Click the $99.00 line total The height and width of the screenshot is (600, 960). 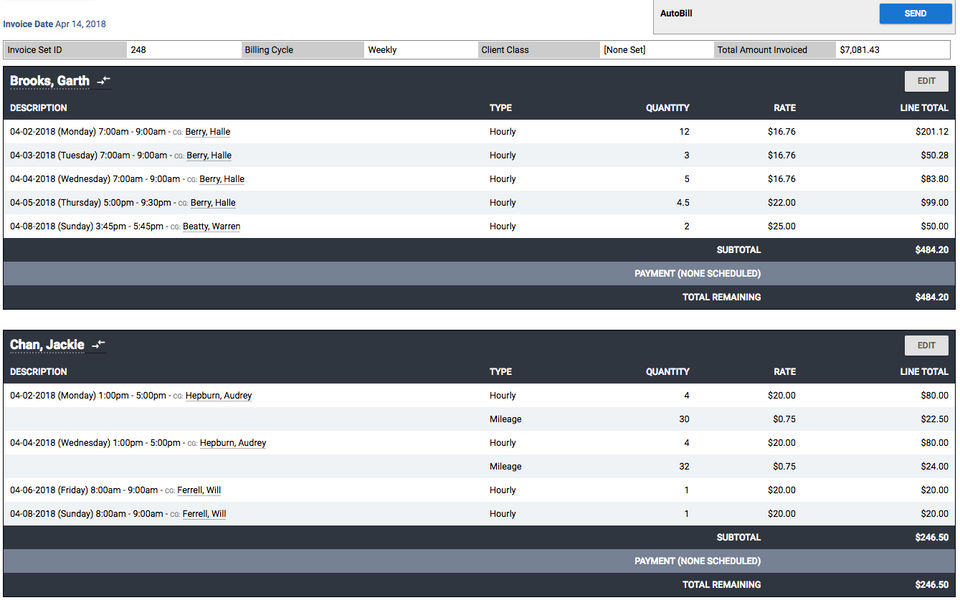pos(934,203)
